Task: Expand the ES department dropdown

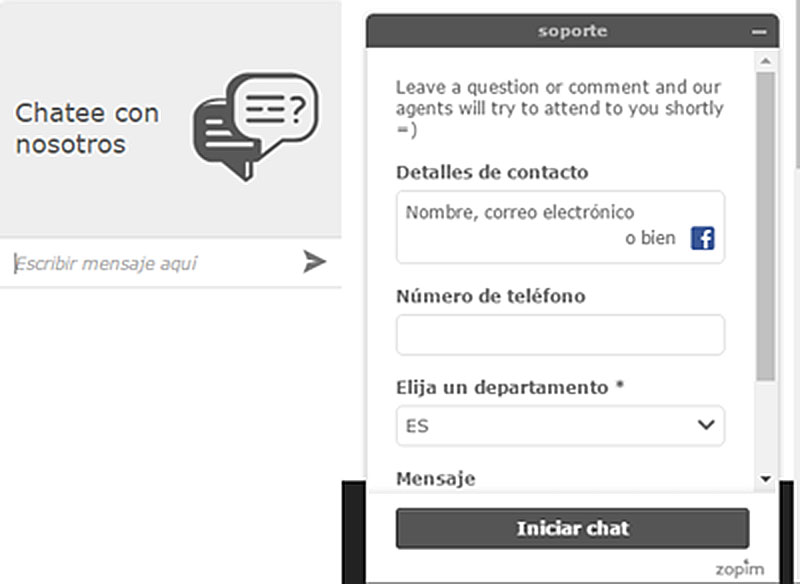Action: (x=560, y=425)
